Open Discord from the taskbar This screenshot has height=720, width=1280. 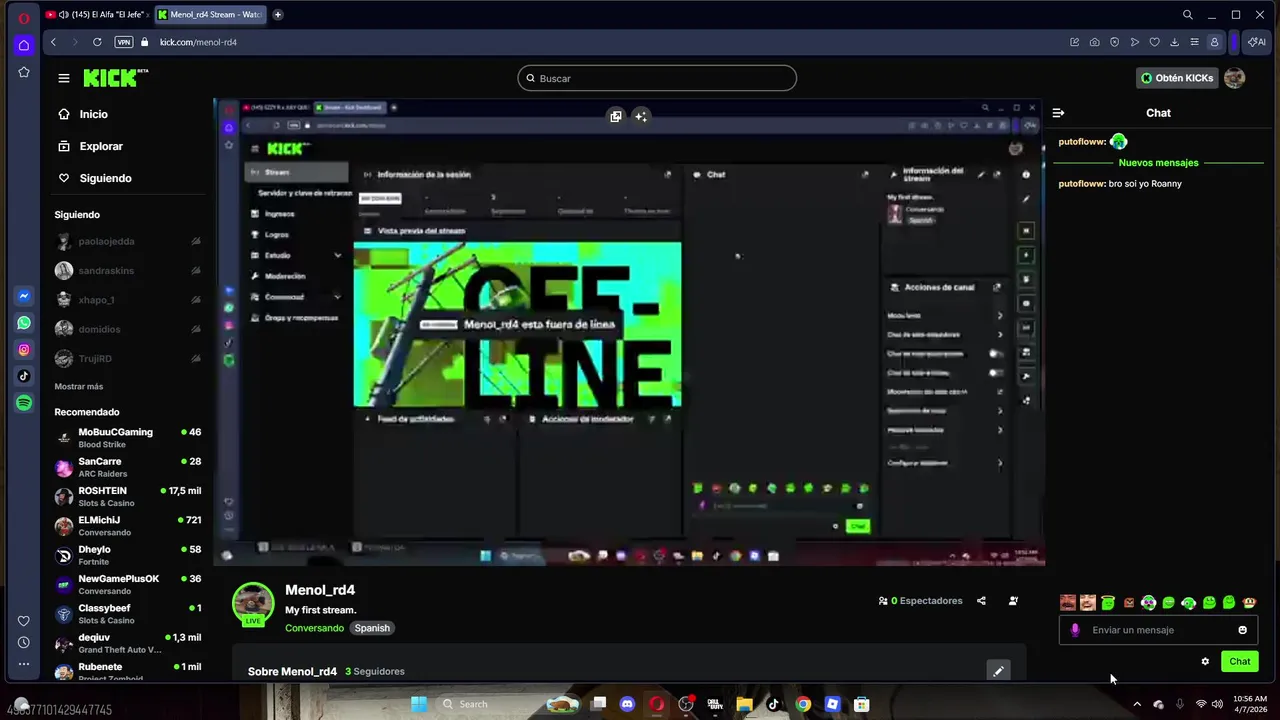(627, 704)
